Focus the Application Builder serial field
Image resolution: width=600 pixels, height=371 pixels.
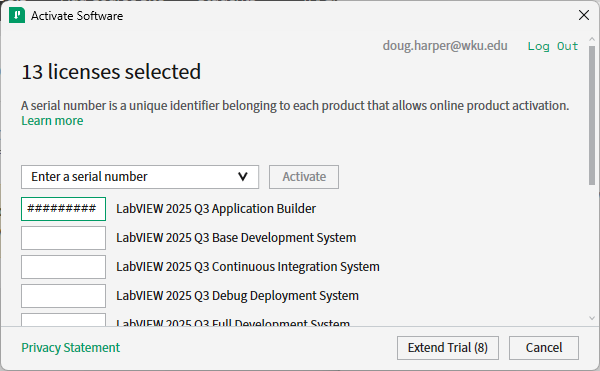click(x=64, y=209)
